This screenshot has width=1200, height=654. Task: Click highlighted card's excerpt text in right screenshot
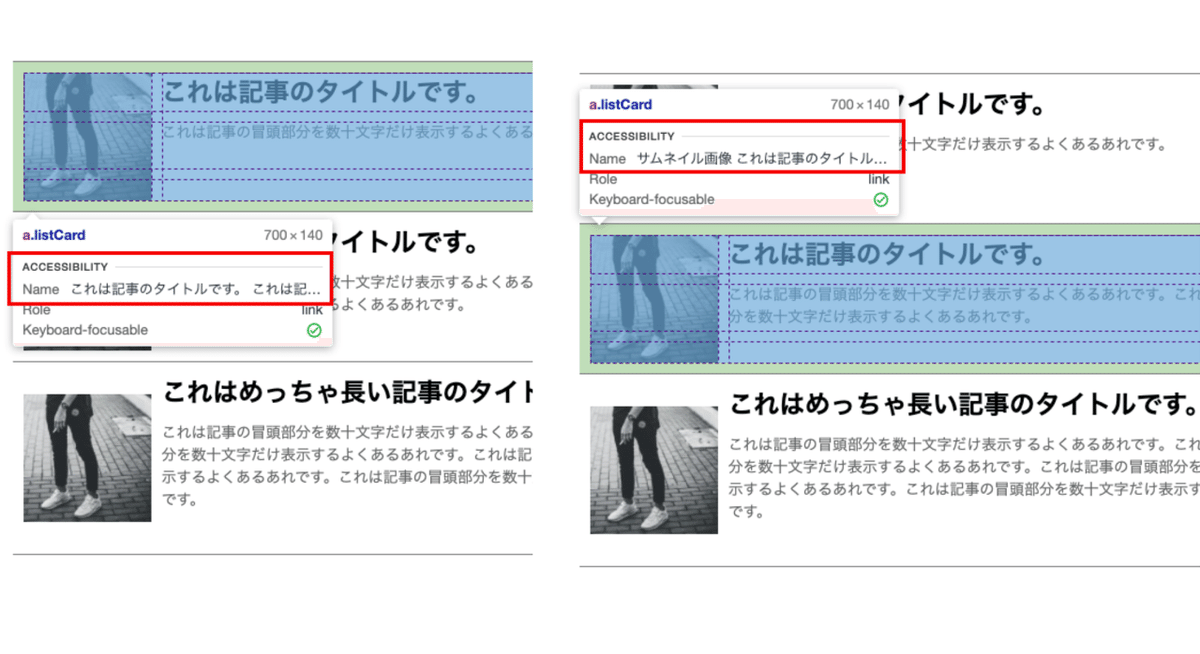tap(964, 304)
